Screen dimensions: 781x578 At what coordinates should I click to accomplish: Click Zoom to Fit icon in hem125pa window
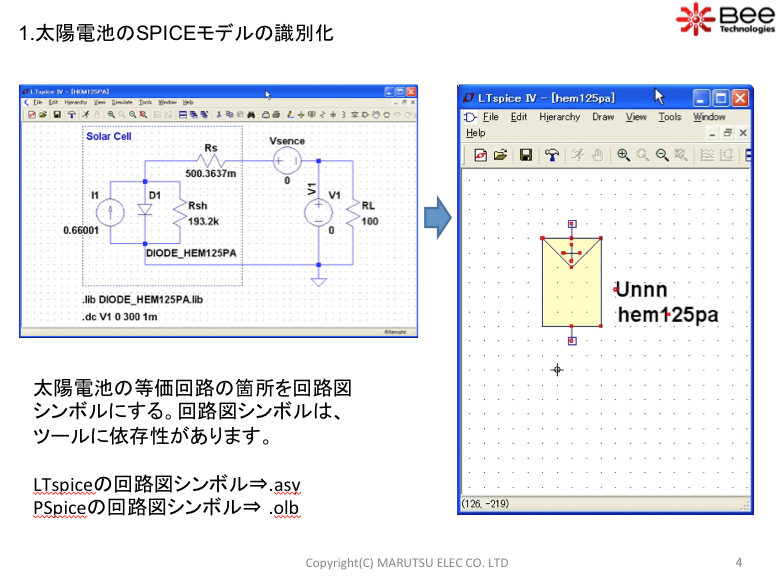tap(681, 155)
